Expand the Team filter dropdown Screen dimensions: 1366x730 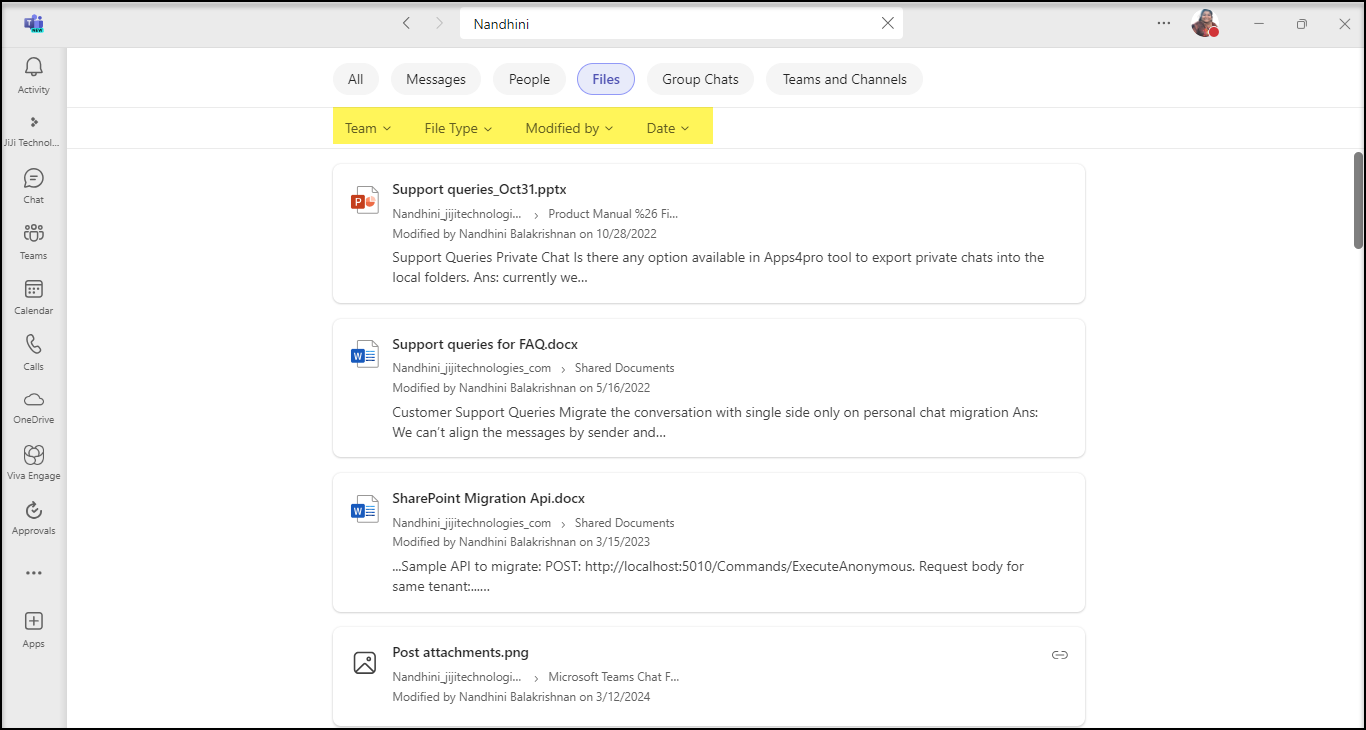pyautogui.click(x=368, y=128)
